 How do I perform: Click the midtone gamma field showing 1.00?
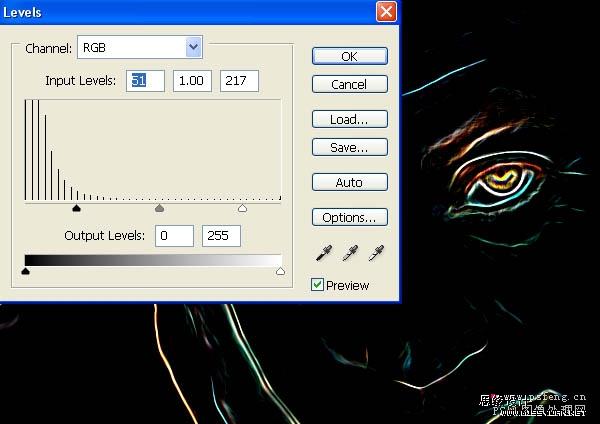coord(192,81)
